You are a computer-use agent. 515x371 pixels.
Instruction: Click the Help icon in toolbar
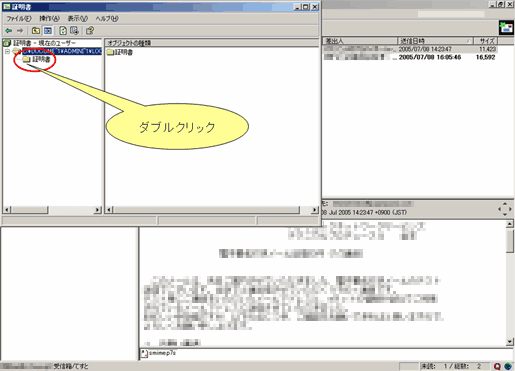pyautogui.click(x=89, y=31)
